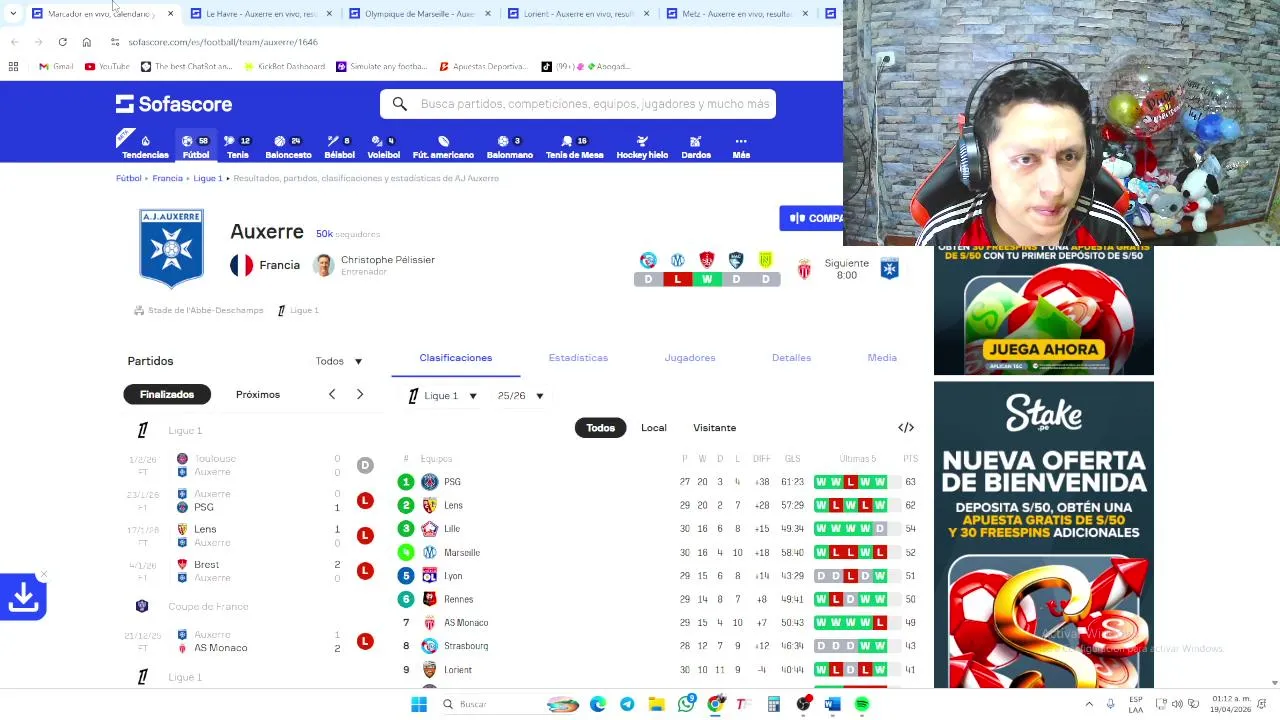Screen dimensions: 1280x720
Task: Click Ligue 1 breadcrumb link
Action: pos(208,178)
